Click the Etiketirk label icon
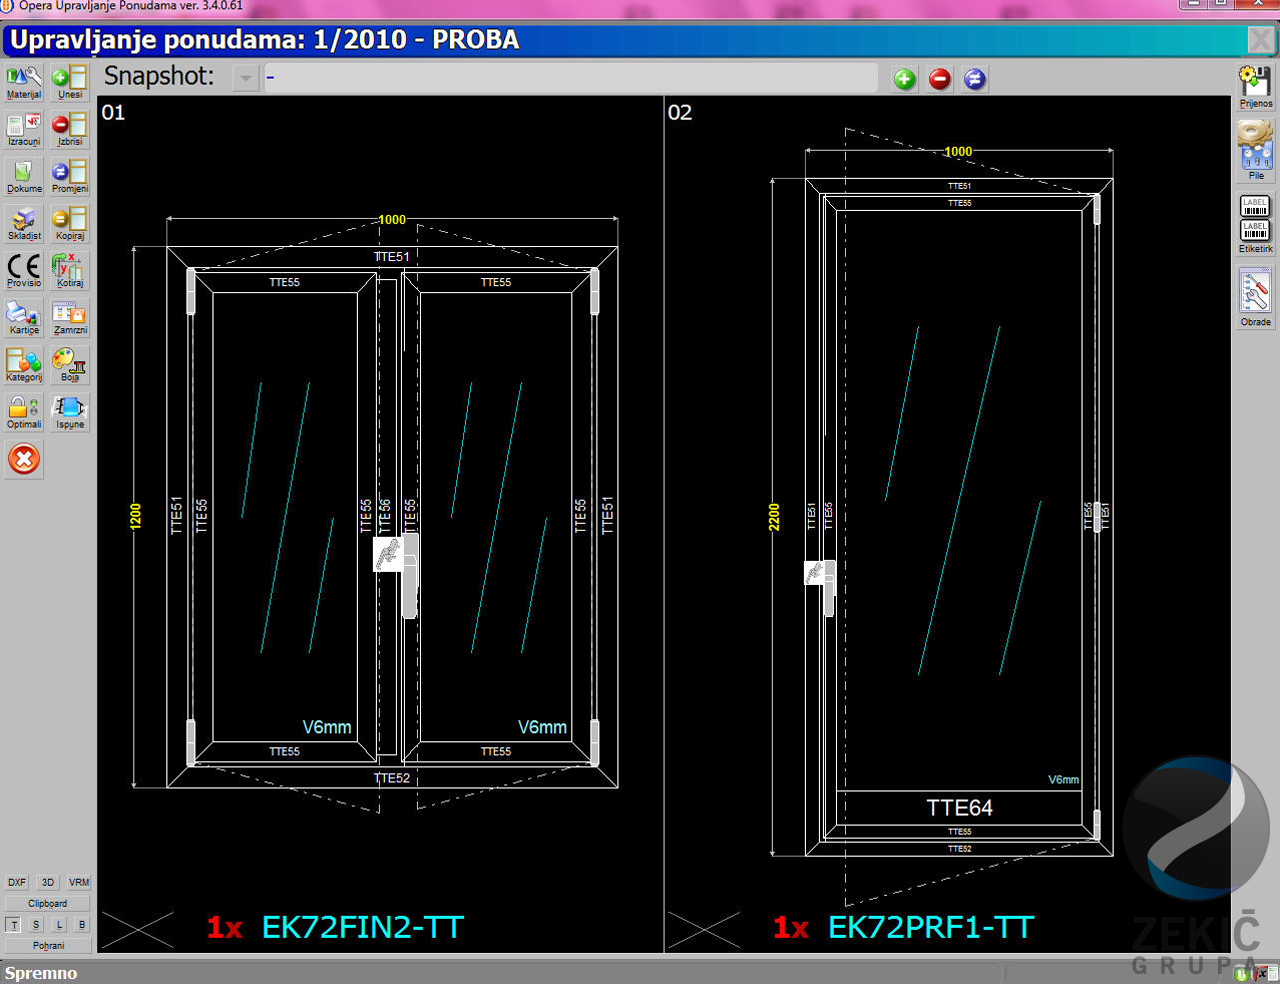The height and width of the screenshot is (984, 1280). [x=1255, y=224]
